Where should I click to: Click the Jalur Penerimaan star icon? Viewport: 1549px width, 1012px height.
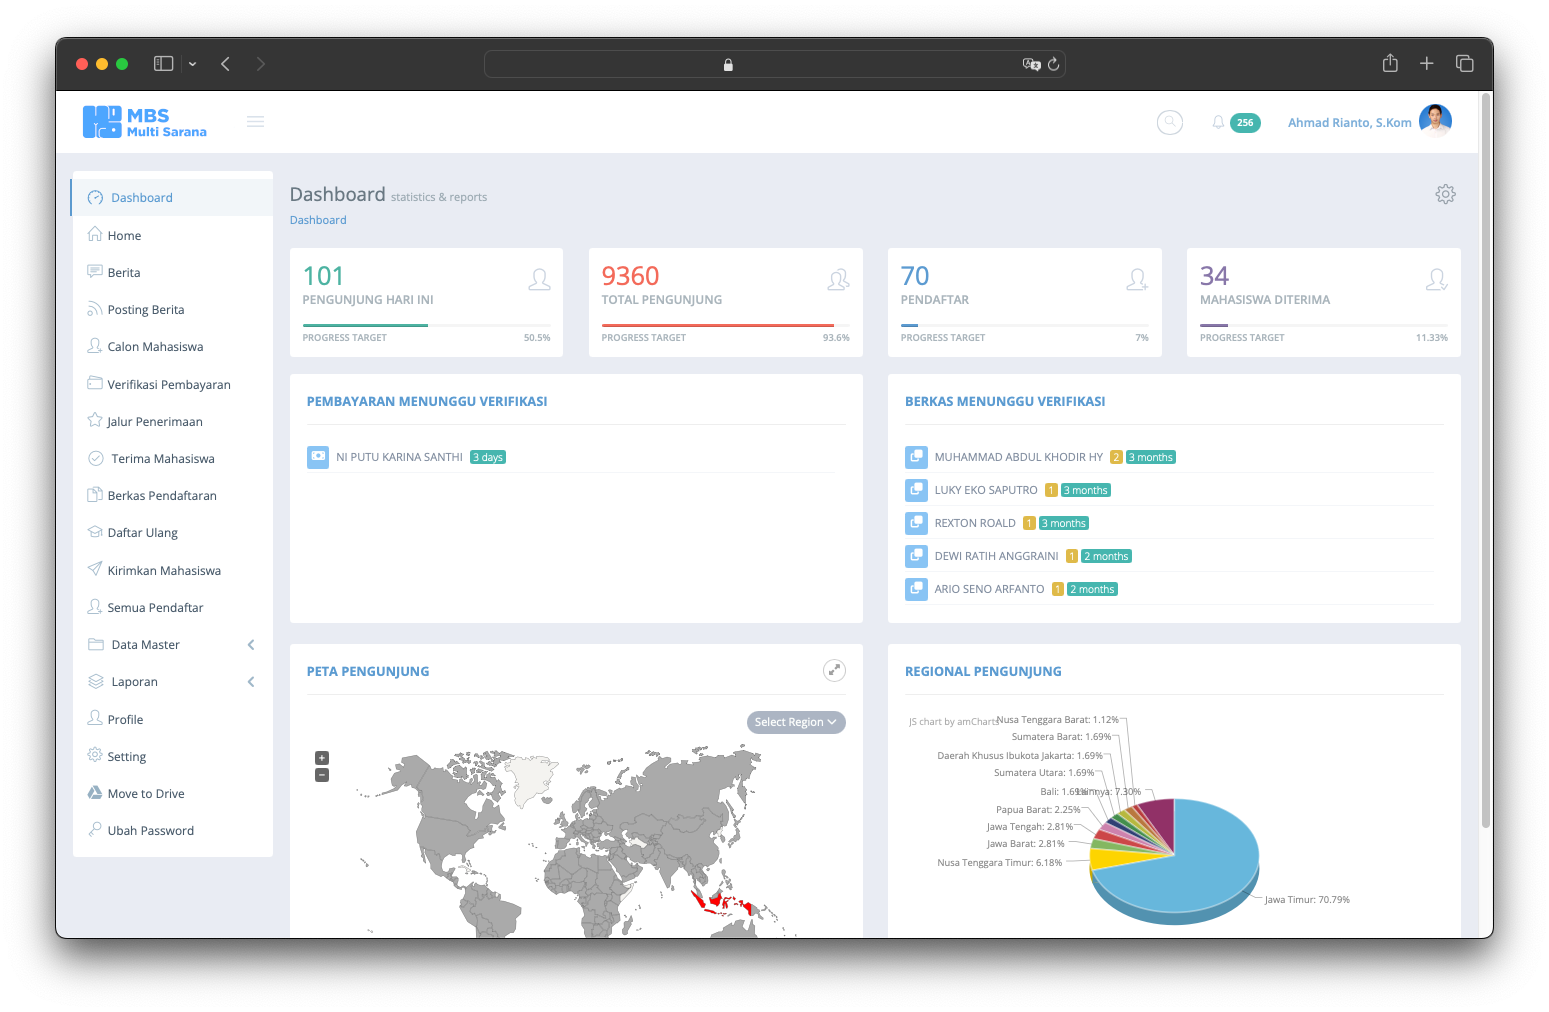[94, 420]
